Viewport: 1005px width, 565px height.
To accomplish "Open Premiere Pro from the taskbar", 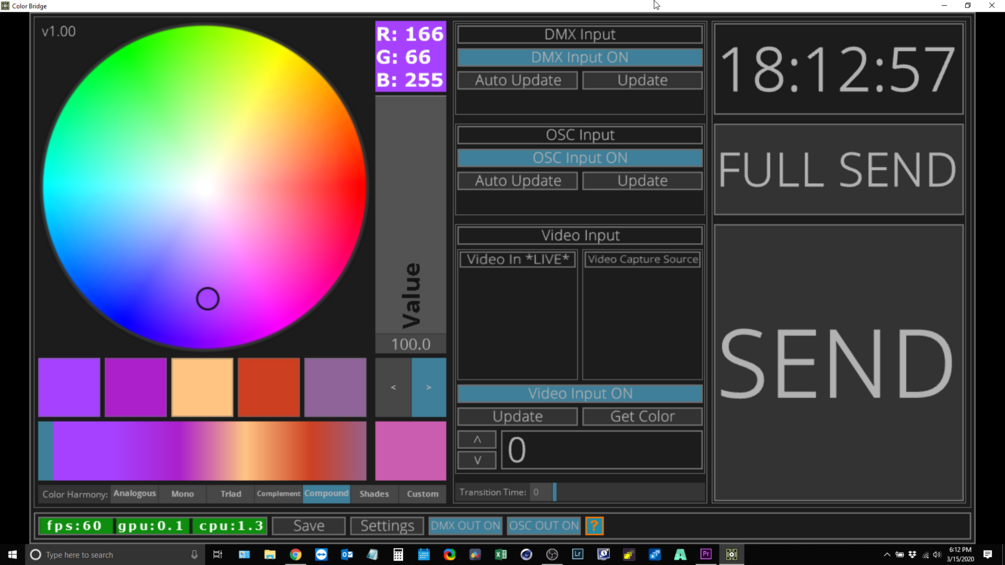I will tap(706, 555).
